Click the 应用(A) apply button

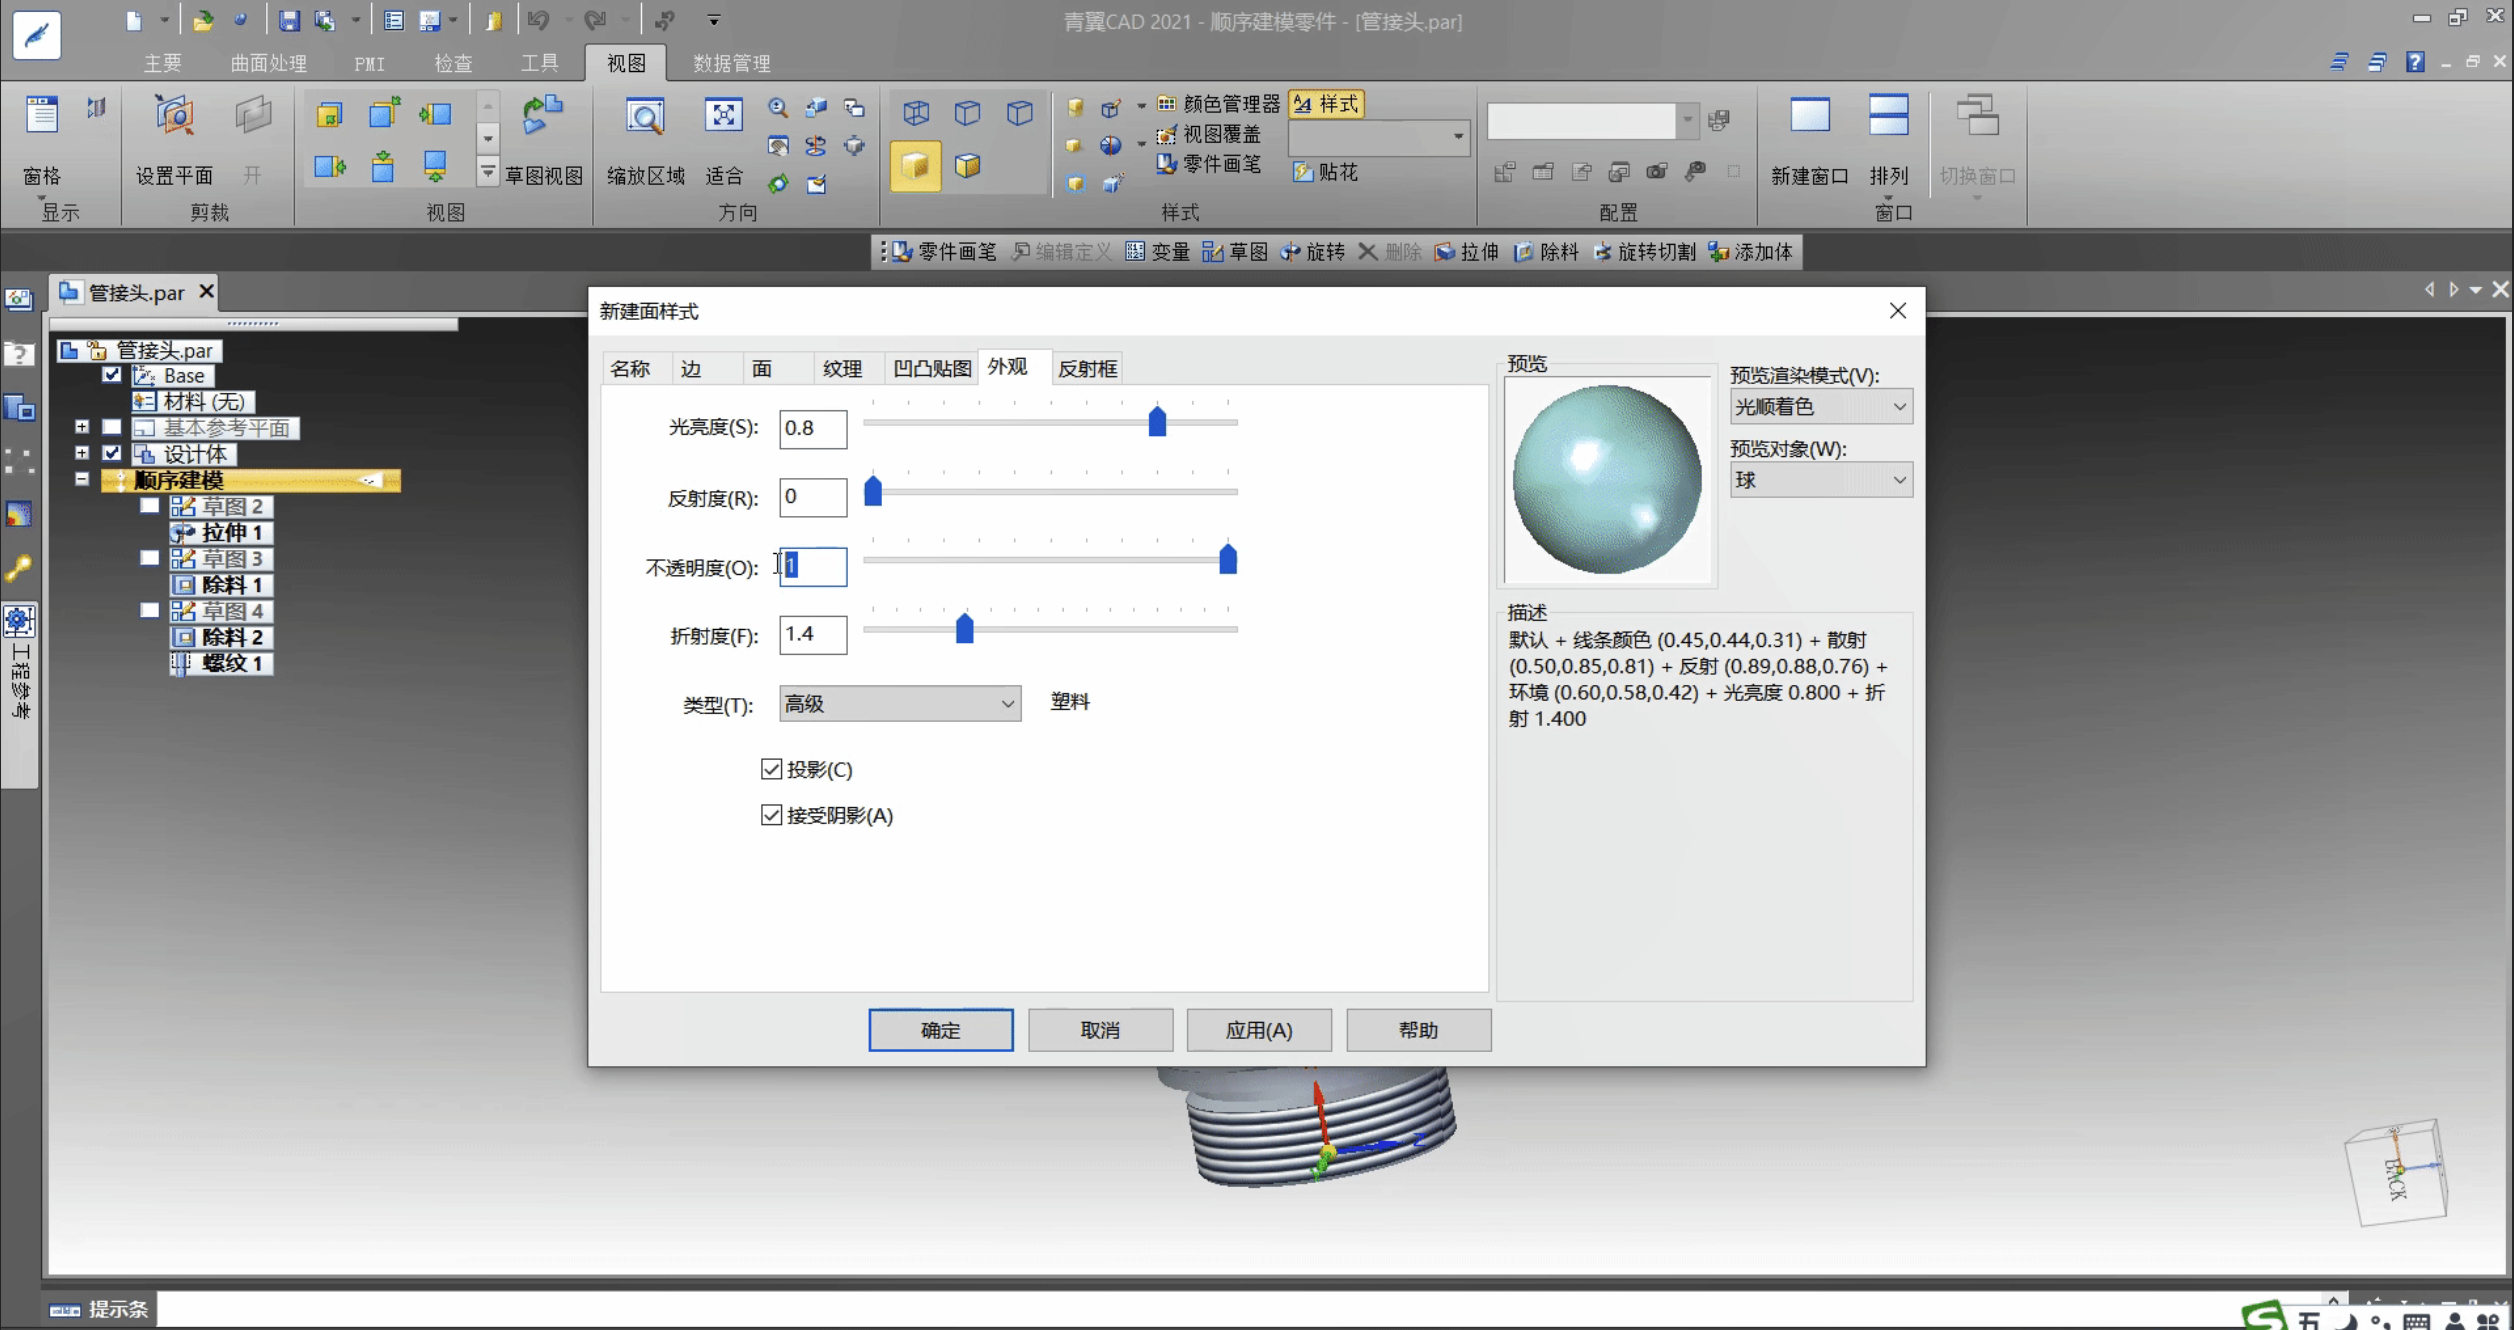(x=1259, y=1030)
